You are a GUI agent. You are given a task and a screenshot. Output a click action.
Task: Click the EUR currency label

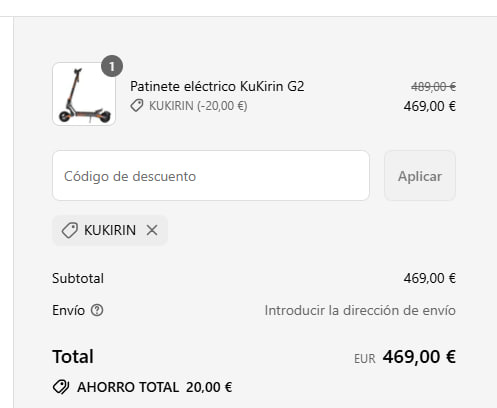(x=365, y=359)
